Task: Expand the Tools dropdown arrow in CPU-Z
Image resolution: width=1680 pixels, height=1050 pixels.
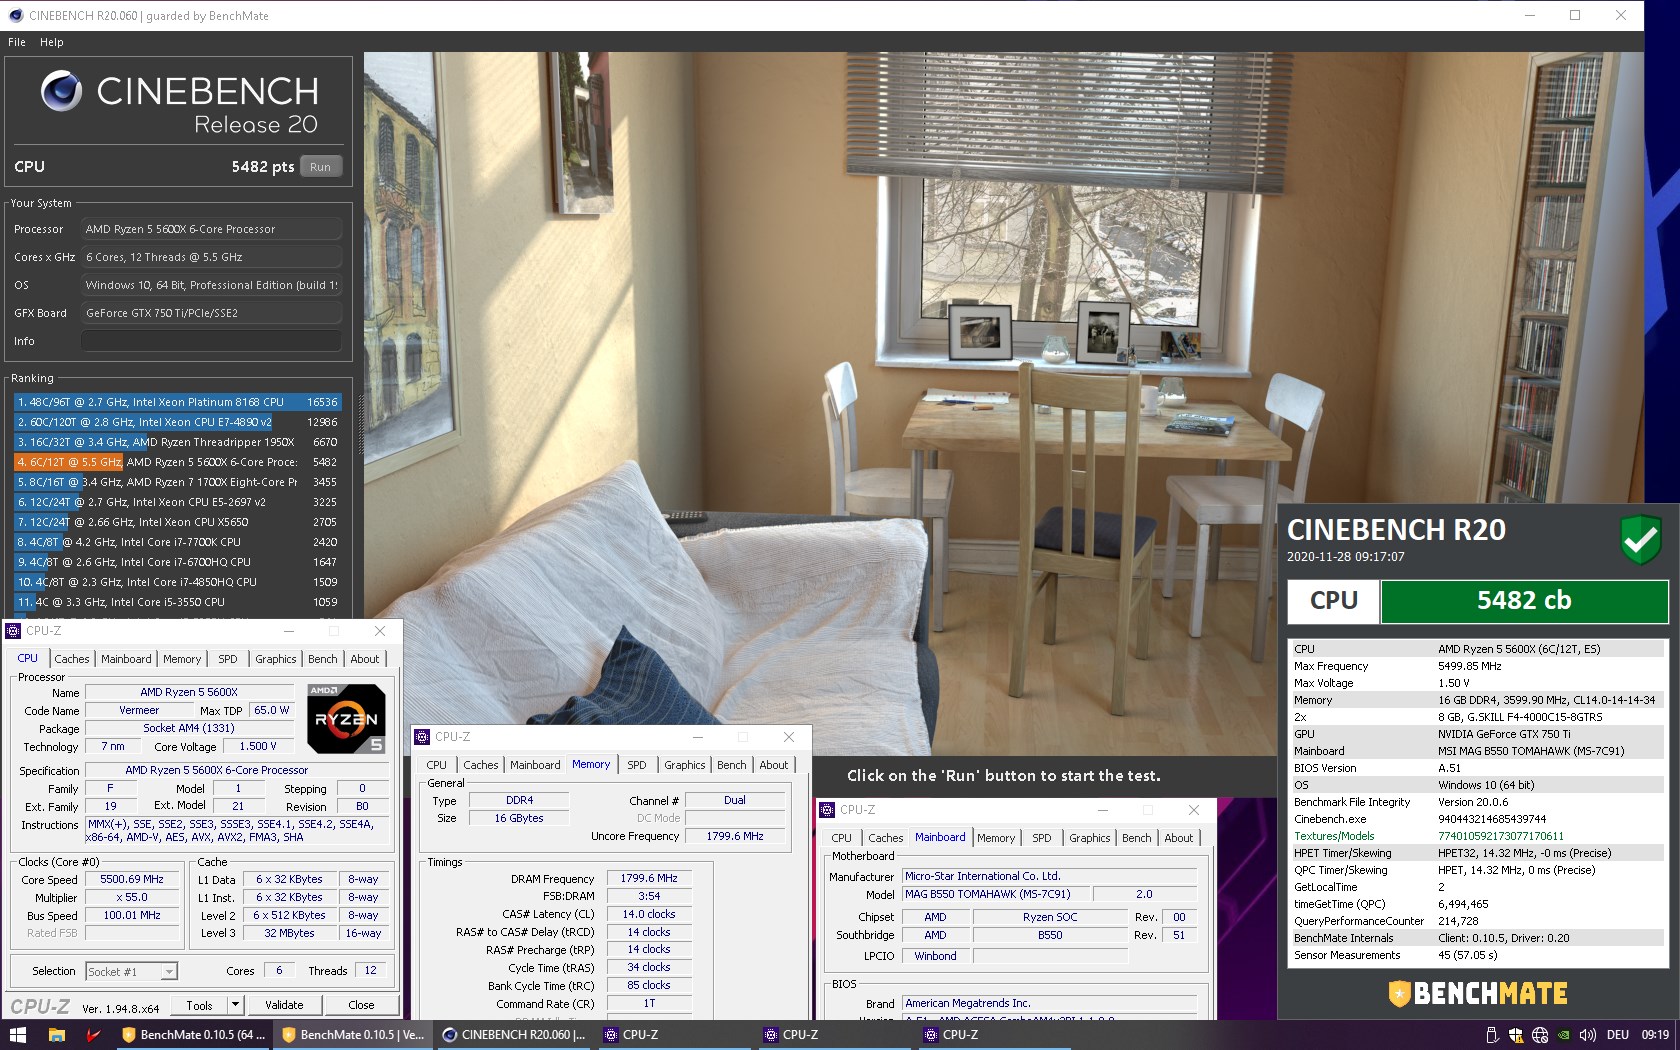Action: click(x=235, y=1005)
